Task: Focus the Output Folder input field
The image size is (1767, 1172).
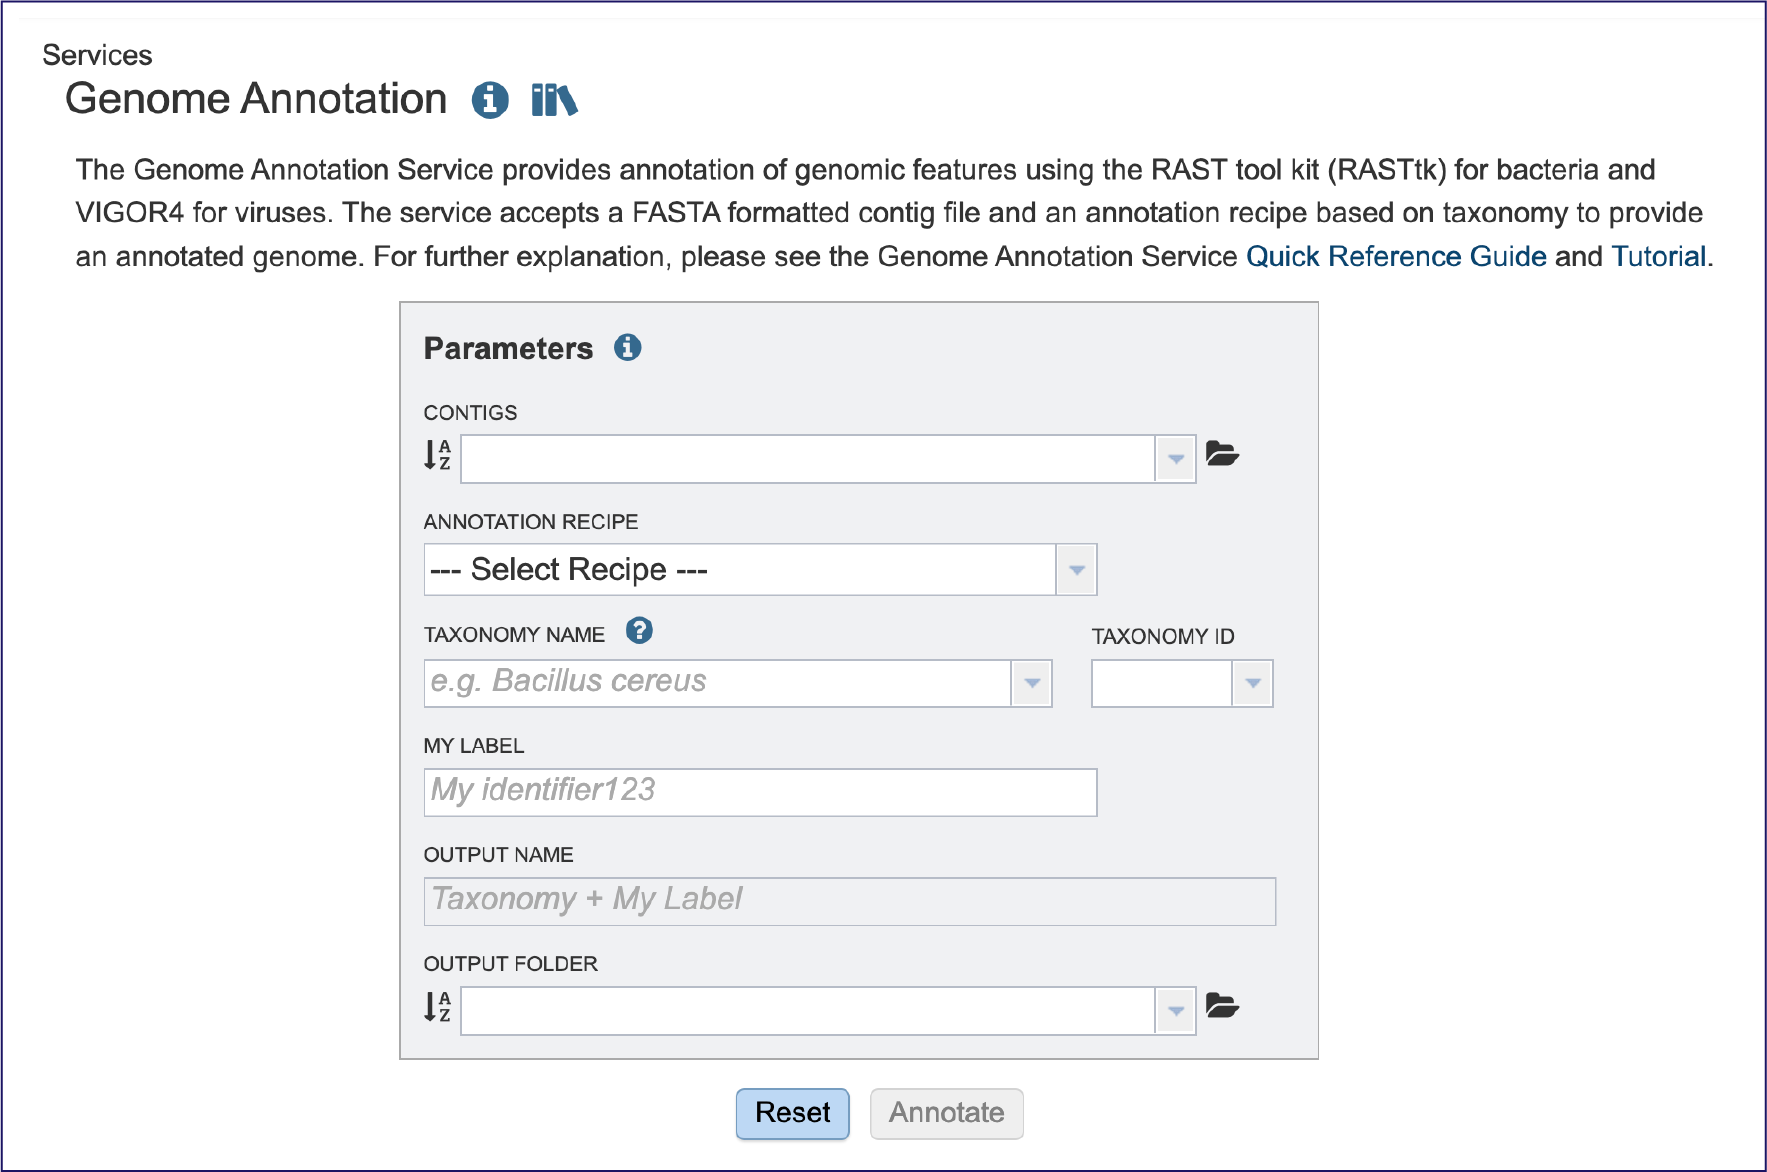Action: (x=808, y=1011)
